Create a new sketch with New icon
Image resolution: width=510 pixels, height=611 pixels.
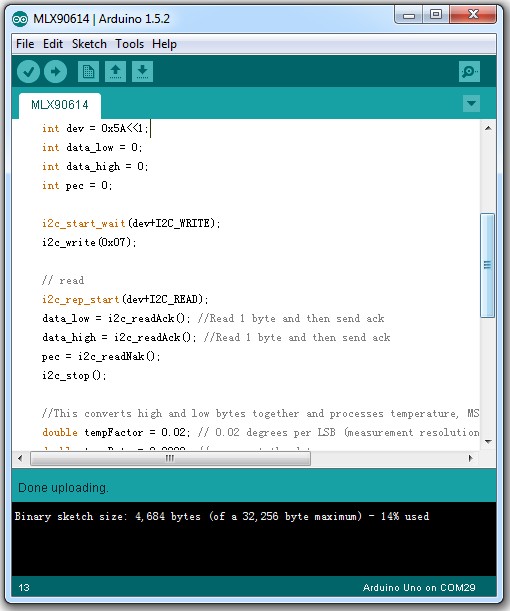pos(88,72)
